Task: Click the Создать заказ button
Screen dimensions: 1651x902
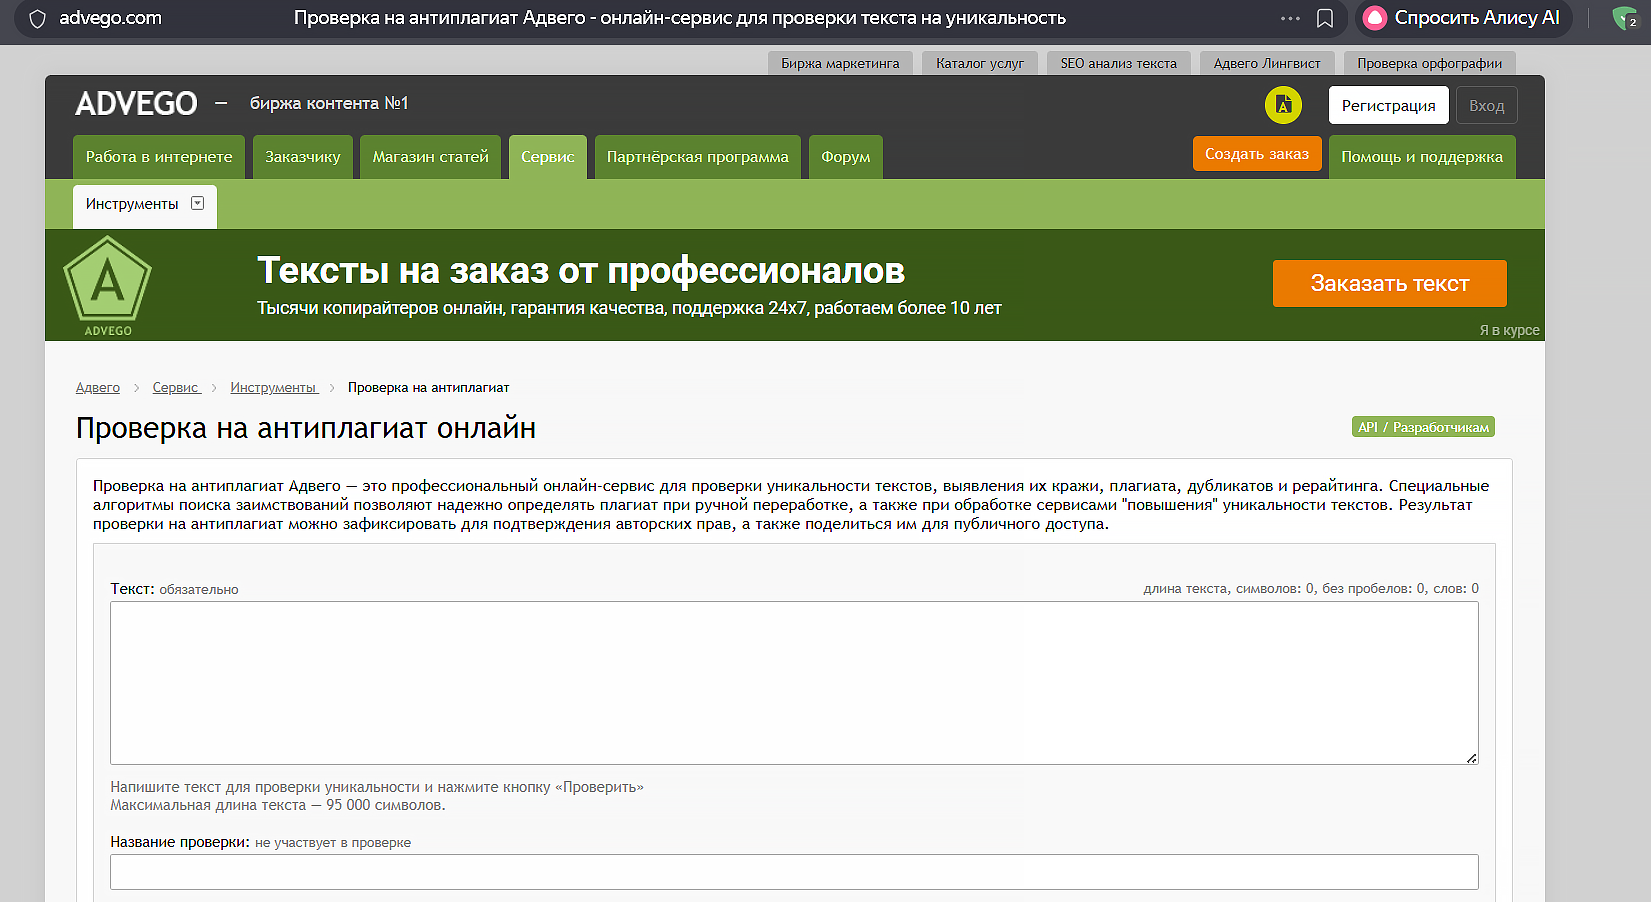Action: tap(1257, 154)
